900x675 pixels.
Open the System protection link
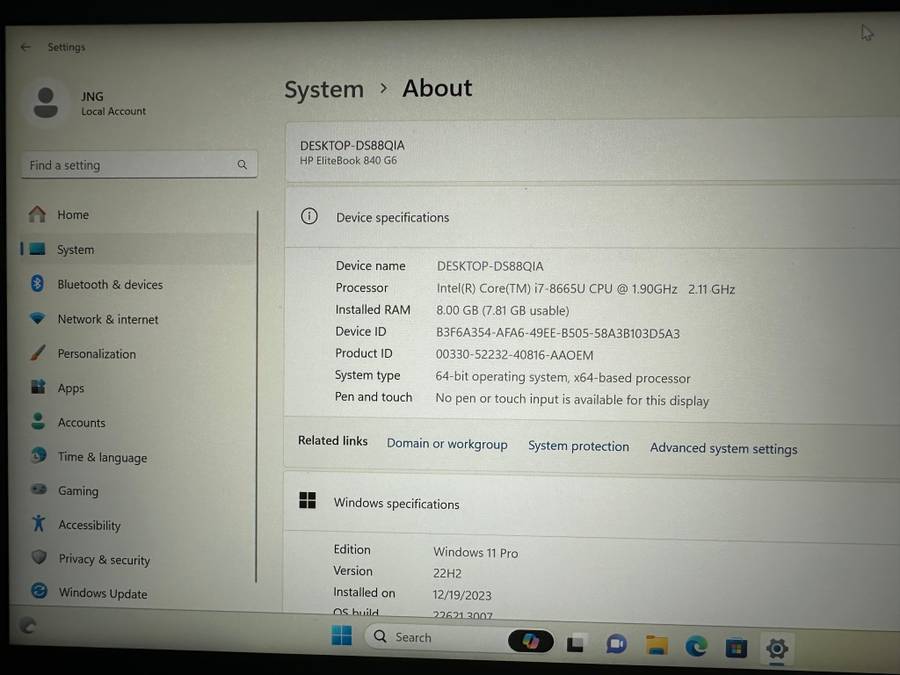click(578, 446)
